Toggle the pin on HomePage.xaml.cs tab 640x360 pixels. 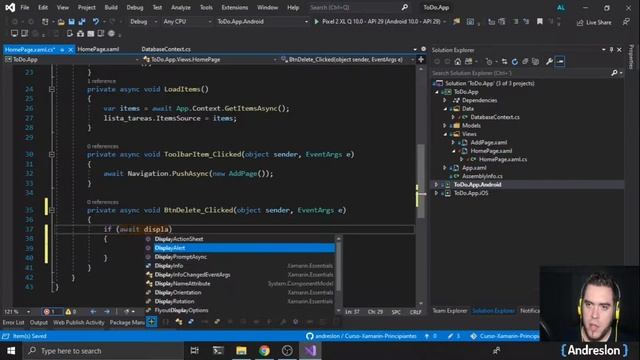[x=62, y=49]
